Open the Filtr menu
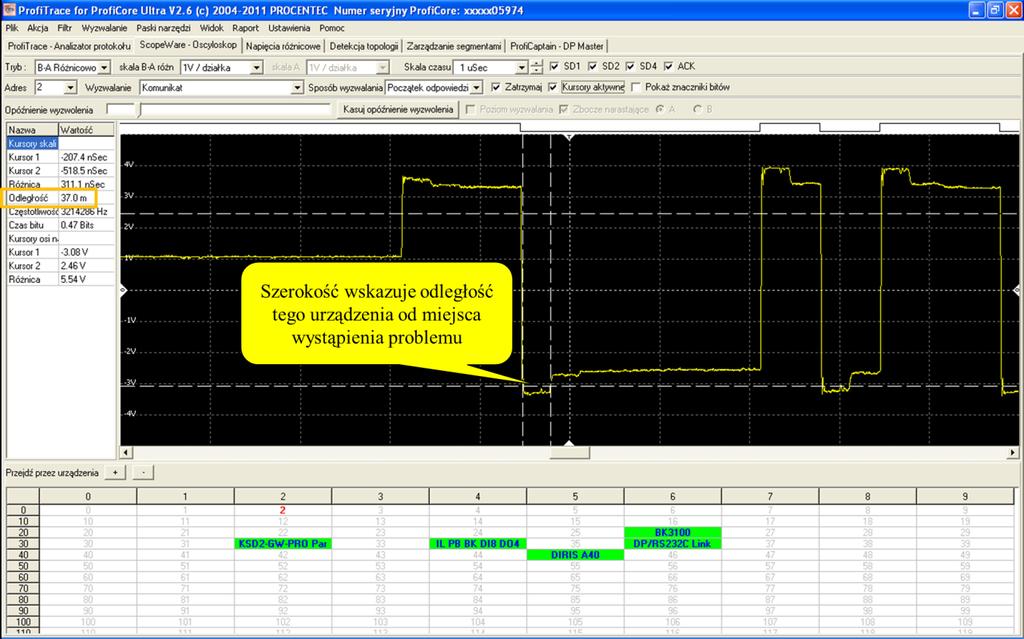The image size is (1024, 639). (x=64, y=28)
